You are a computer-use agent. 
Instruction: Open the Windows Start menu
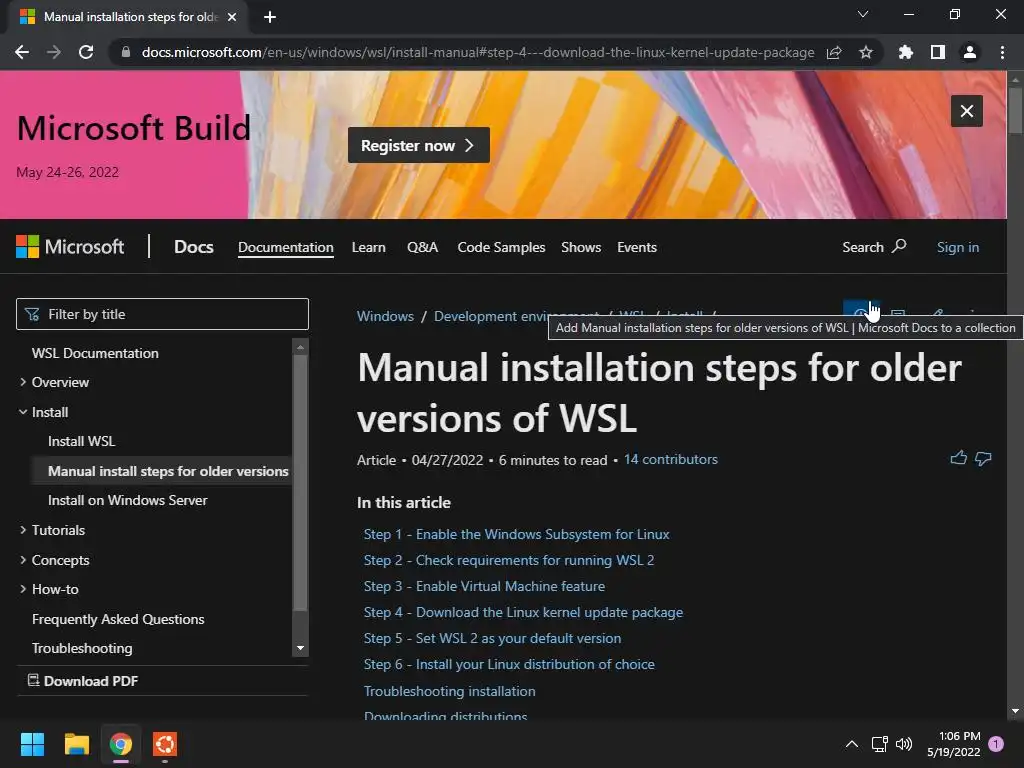pos(32,744)
